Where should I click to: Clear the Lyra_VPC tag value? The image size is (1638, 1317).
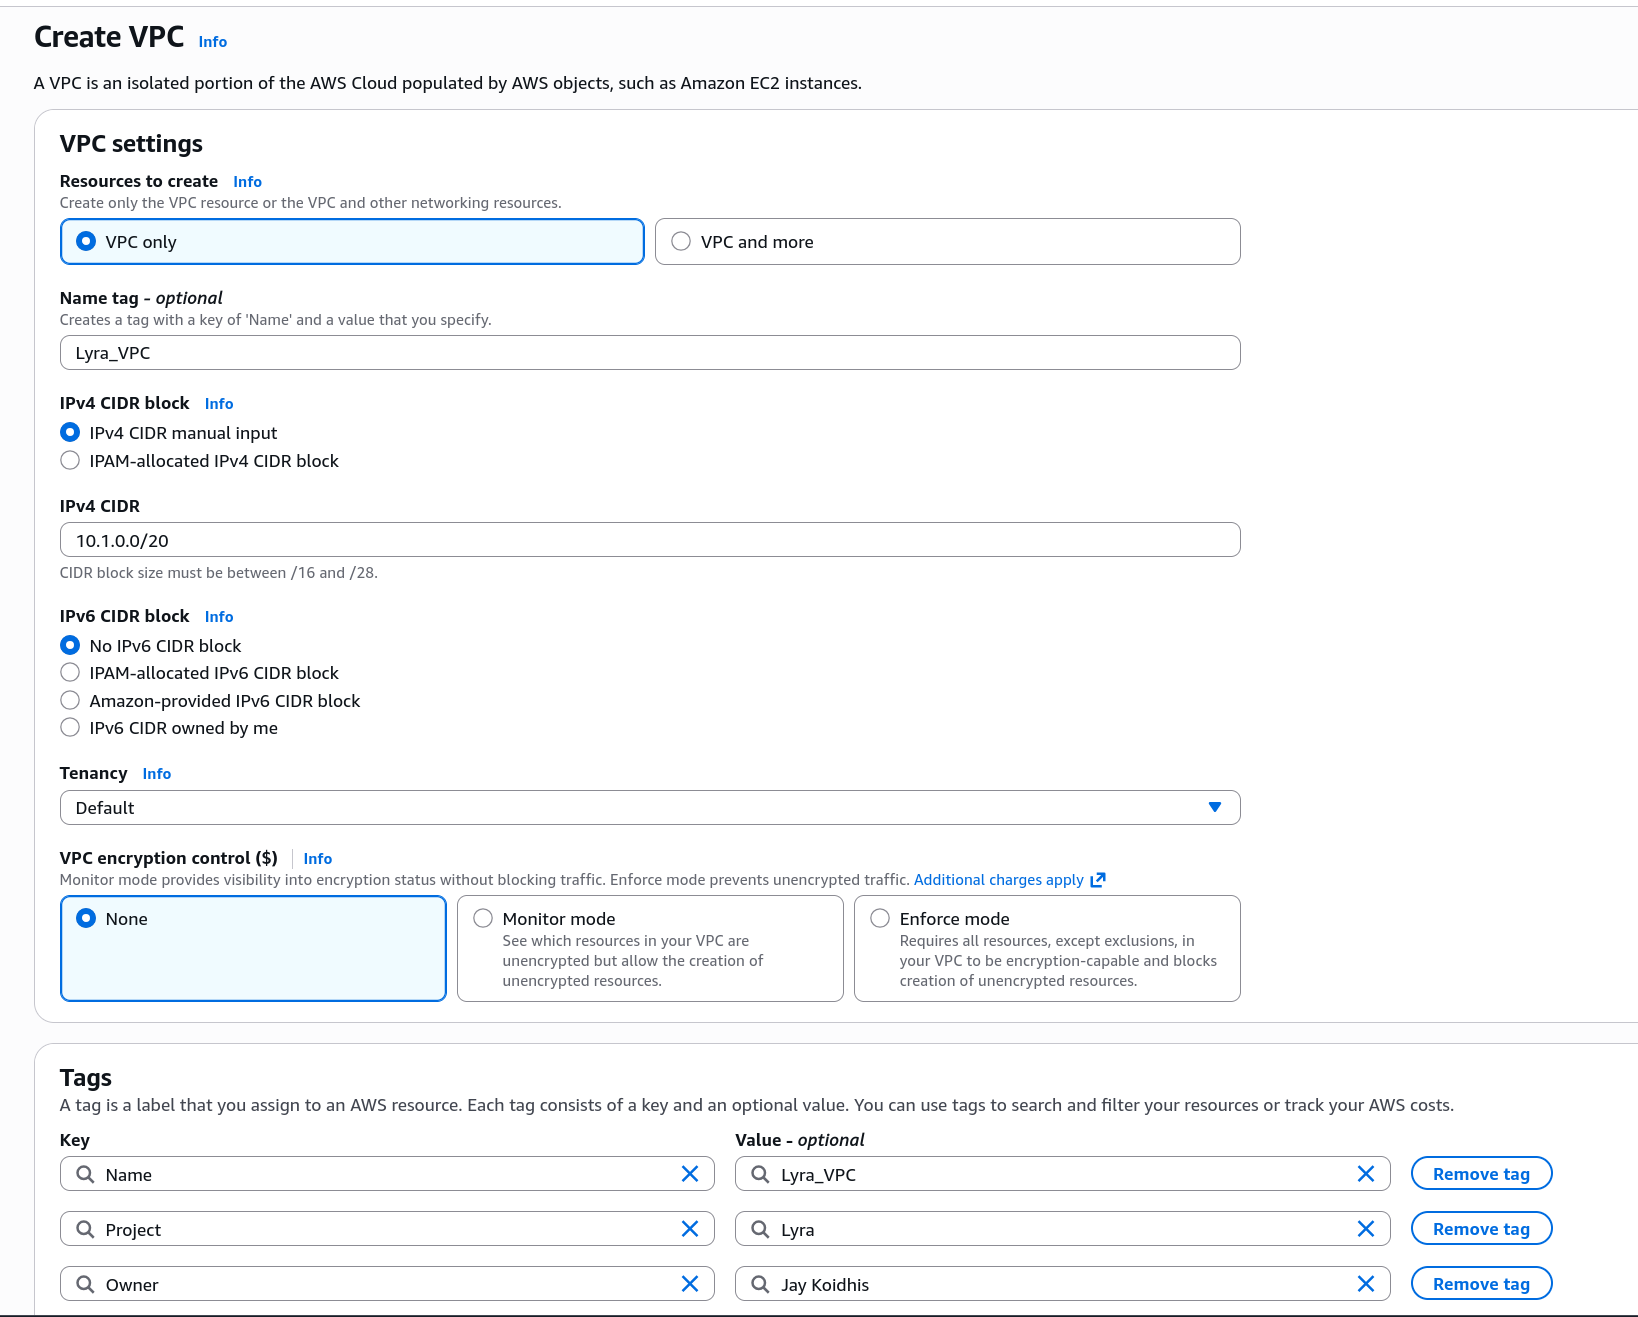click(1365, 1174)
